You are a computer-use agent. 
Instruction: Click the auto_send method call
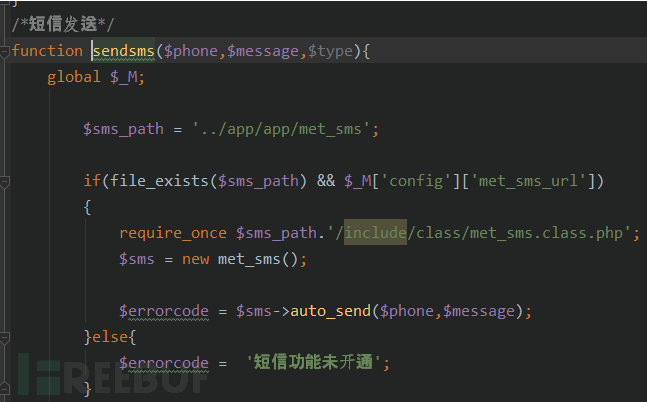click(x=331, y=311)
